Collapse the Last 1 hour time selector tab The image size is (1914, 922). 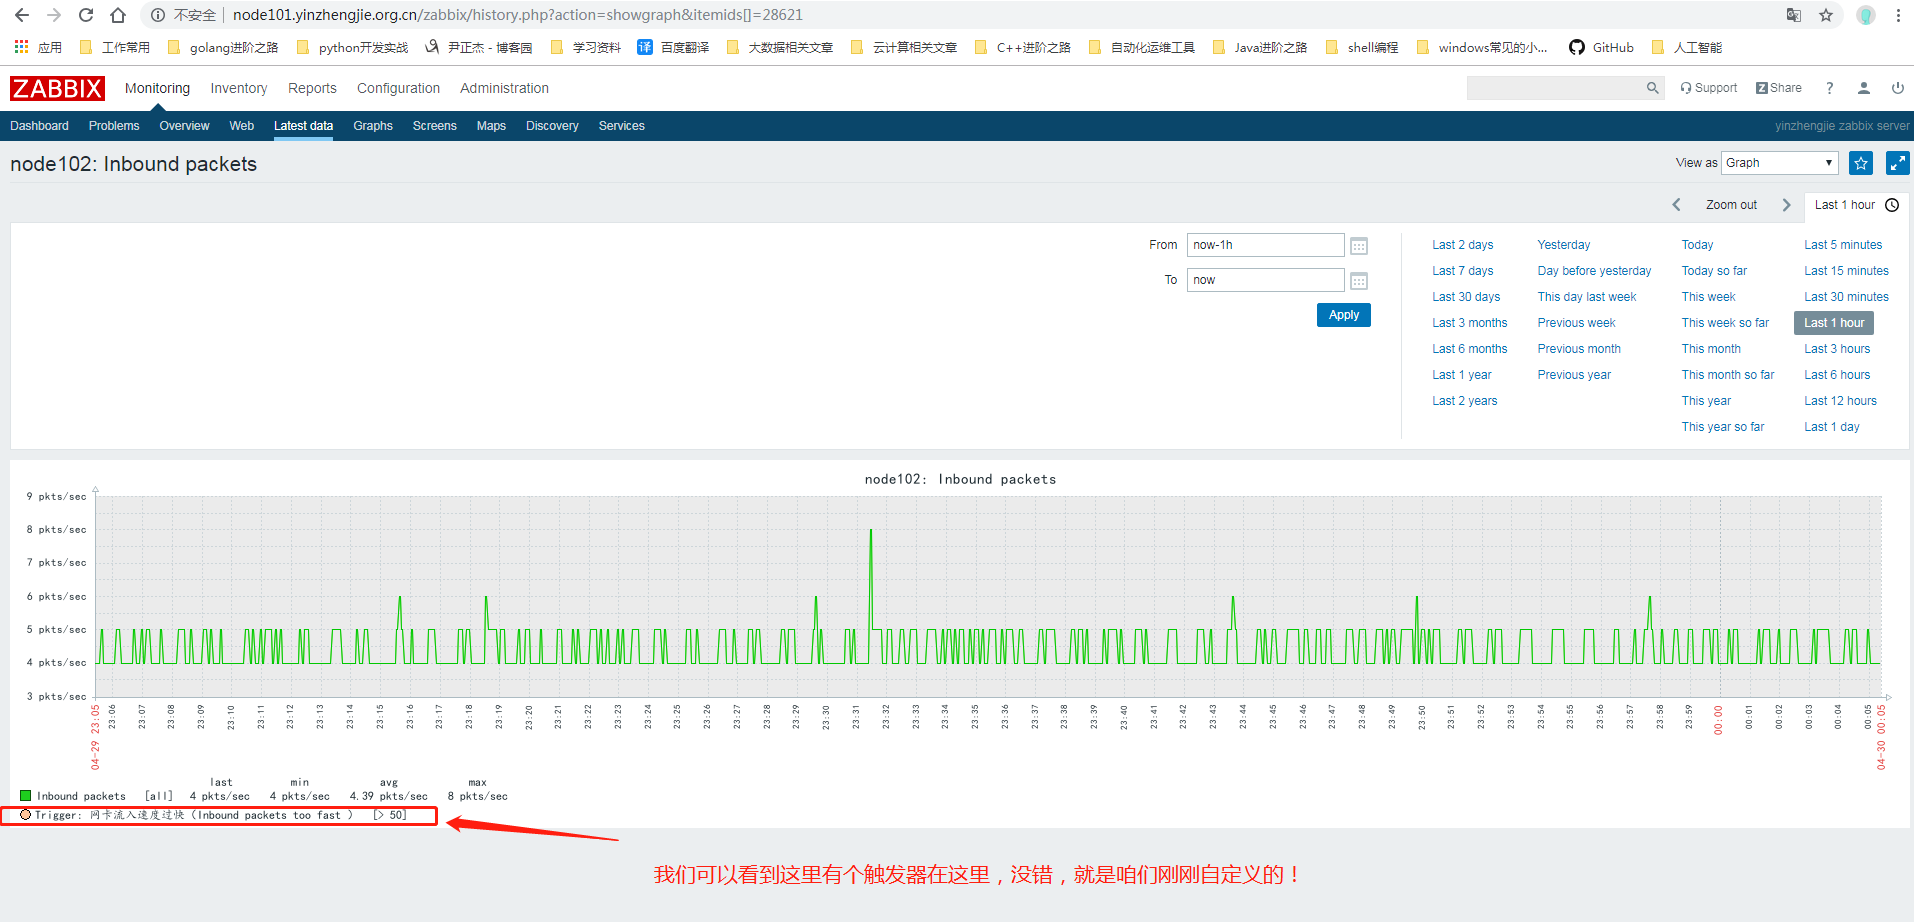pos(1856,205)
